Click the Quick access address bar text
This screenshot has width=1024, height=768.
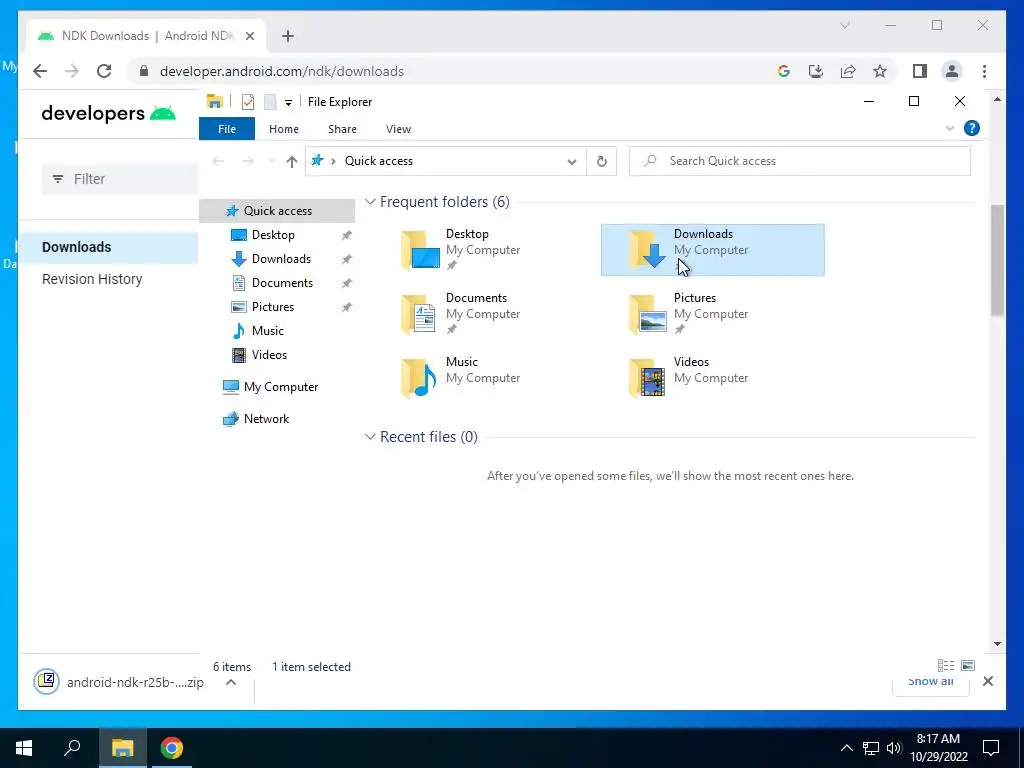click(379, 161)
